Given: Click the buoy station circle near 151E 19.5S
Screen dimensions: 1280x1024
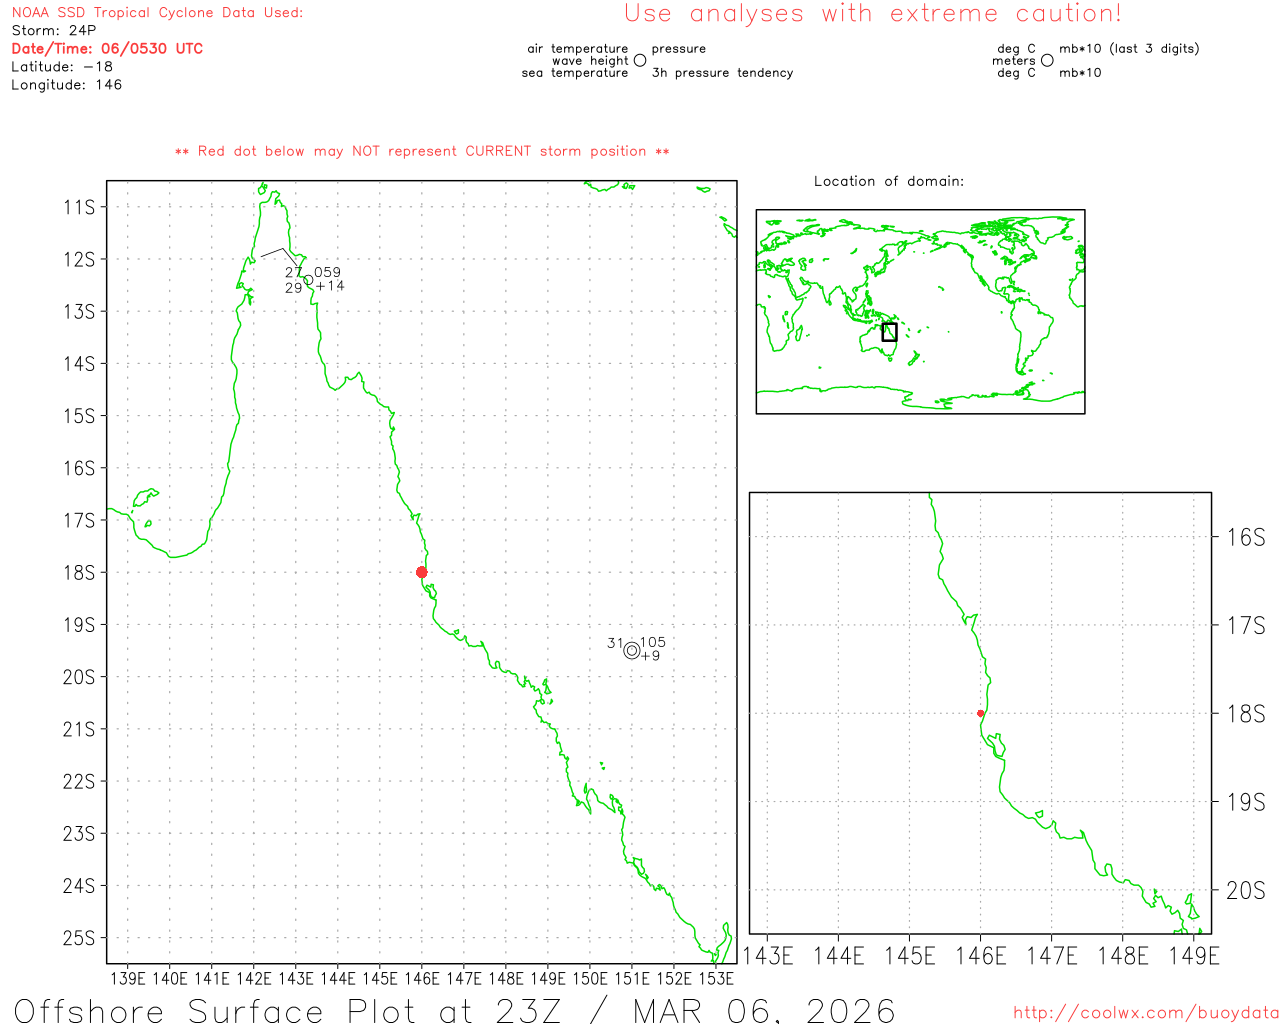Looking at the screenshot, I should click(631, 650).
